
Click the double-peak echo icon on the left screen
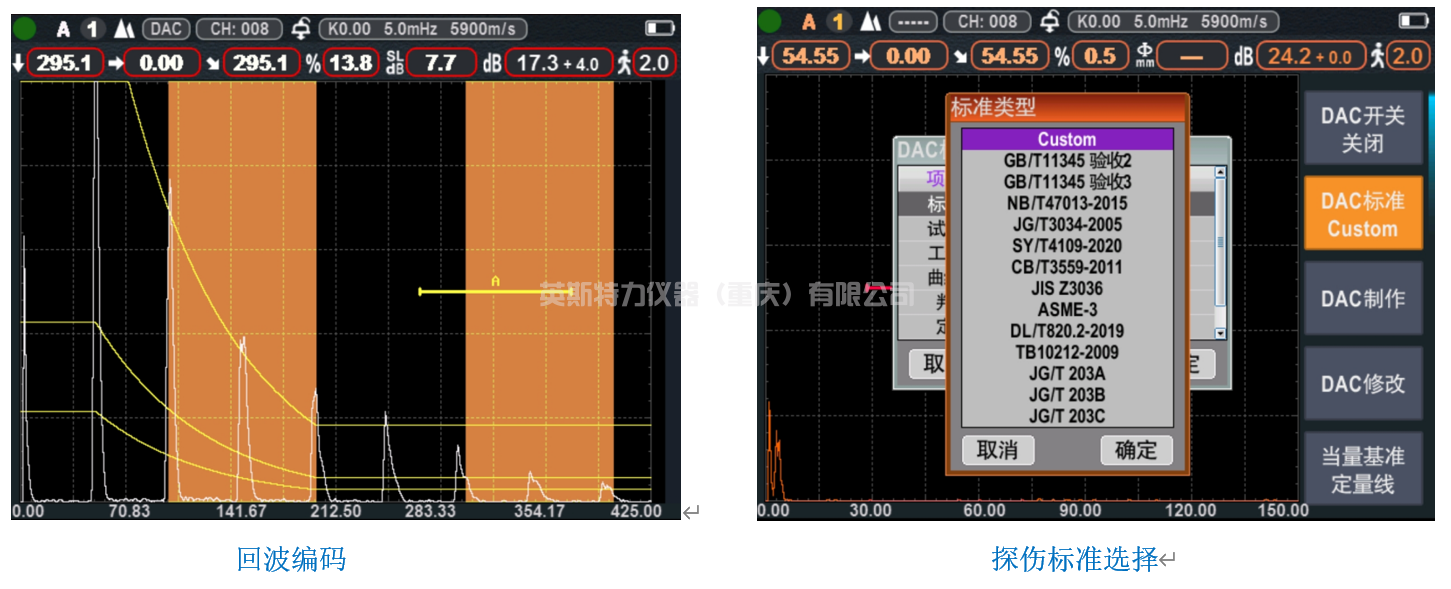(x=125, y=29)
